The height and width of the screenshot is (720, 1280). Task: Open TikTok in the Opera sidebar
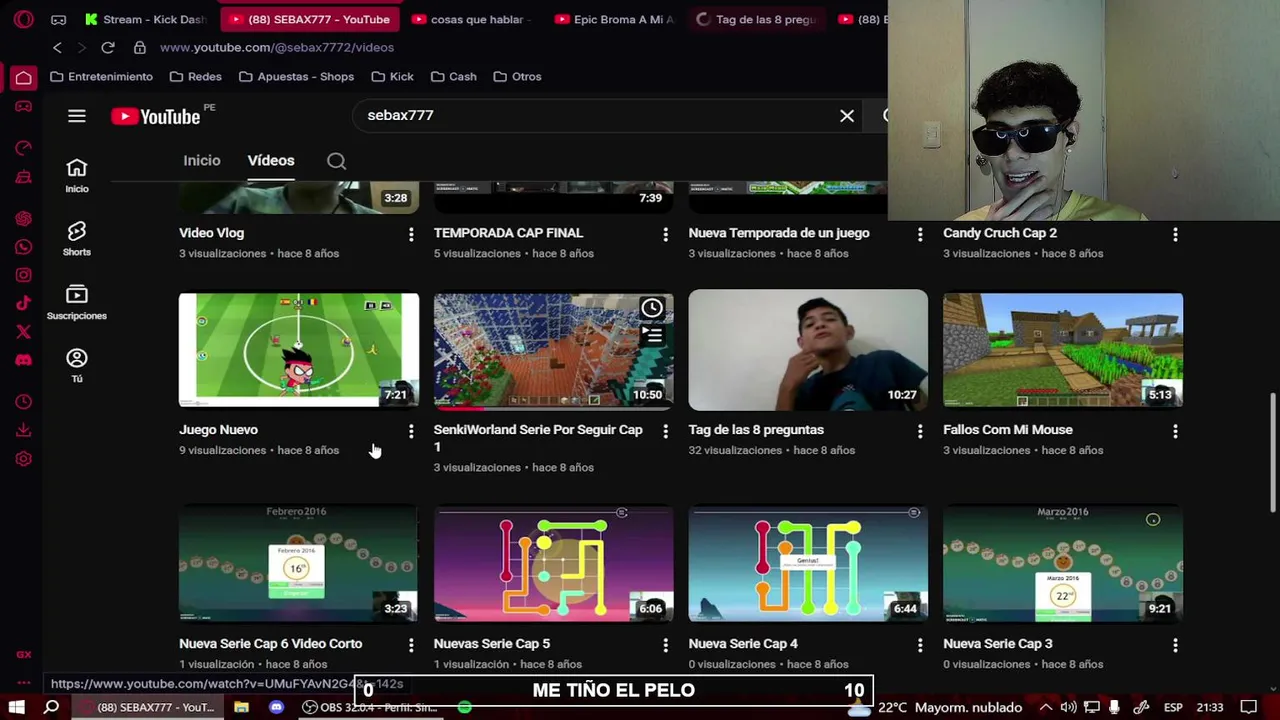click(23, 303)
